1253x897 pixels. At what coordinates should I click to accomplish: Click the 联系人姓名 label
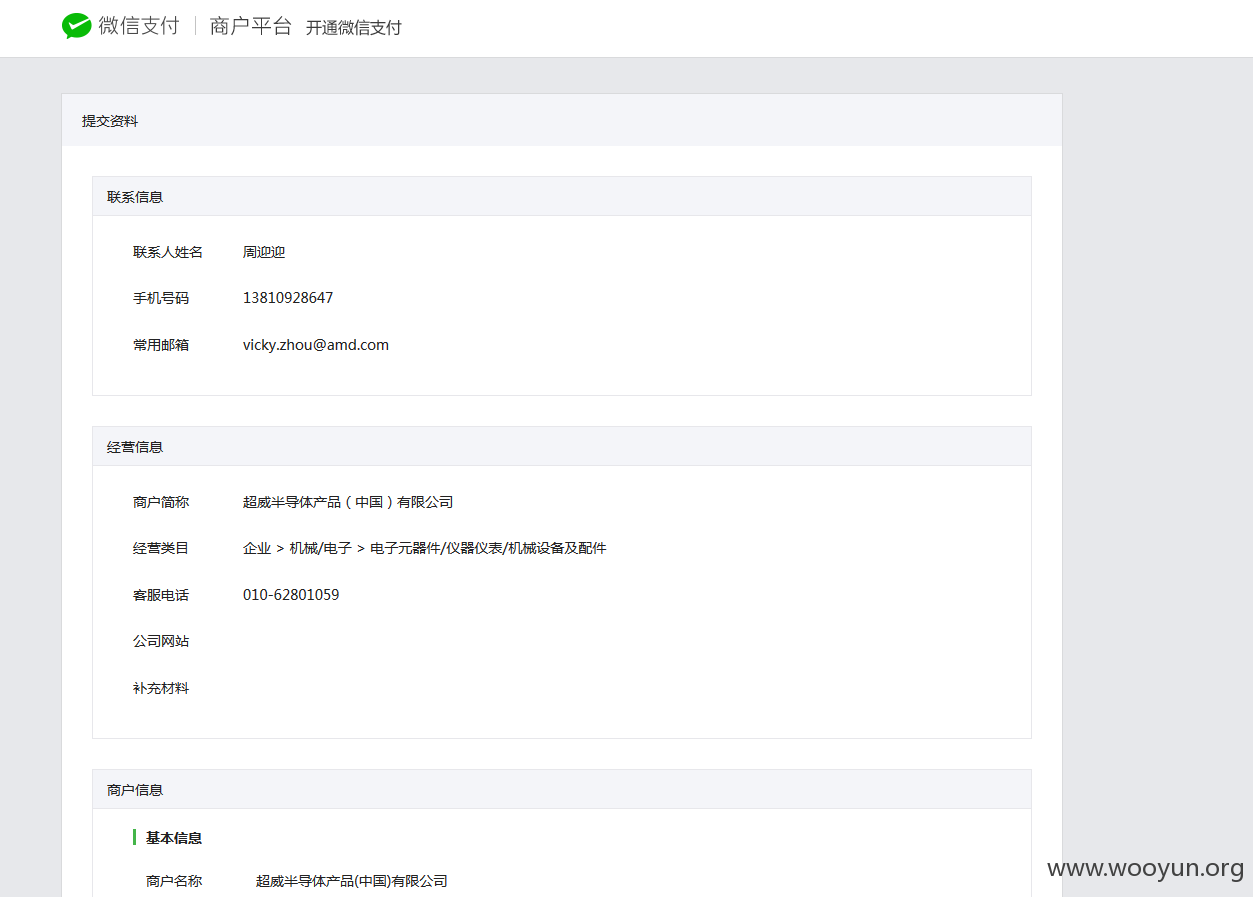[168, 252]
